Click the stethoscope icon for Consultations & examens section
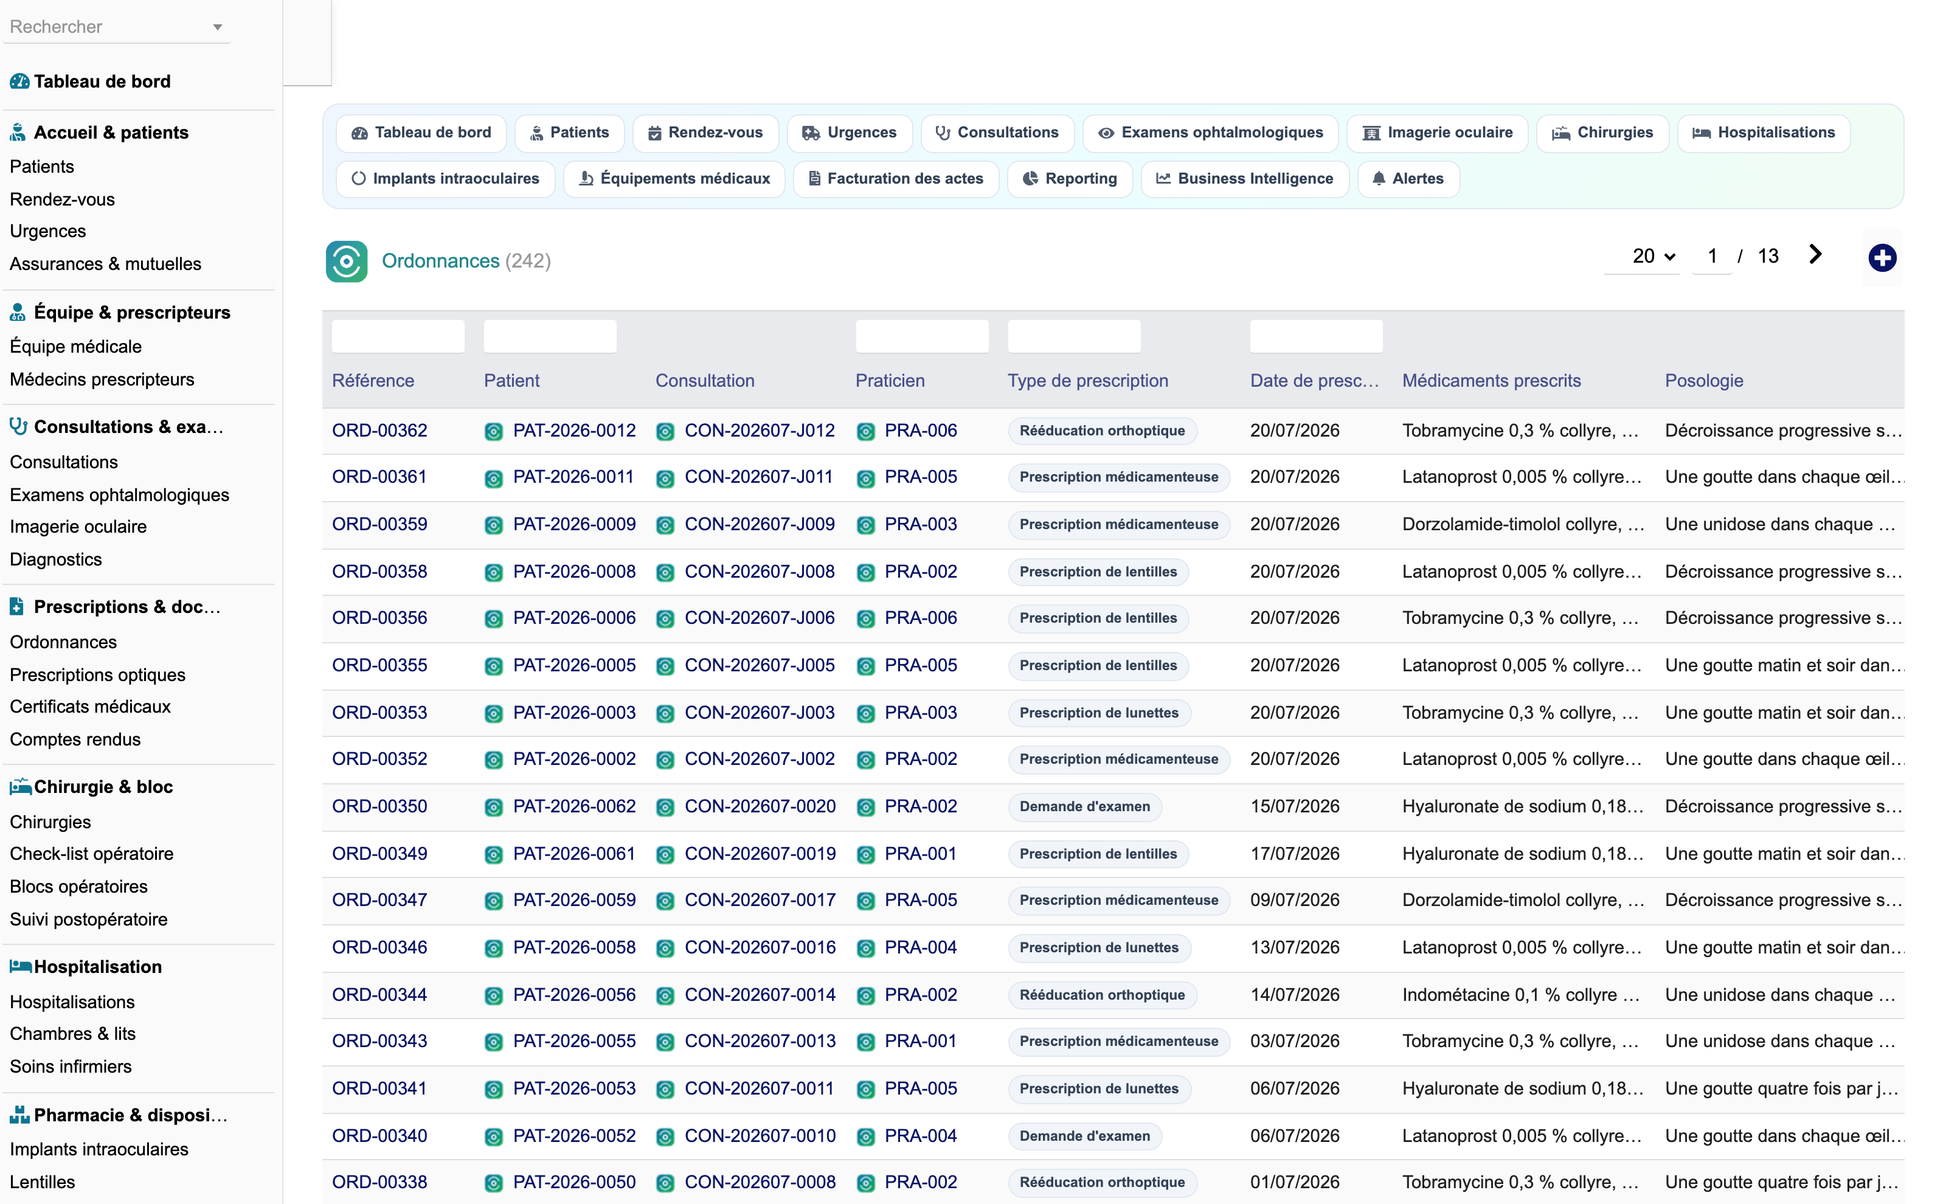Screen dimensions: 1946x1204 [18, 426]
